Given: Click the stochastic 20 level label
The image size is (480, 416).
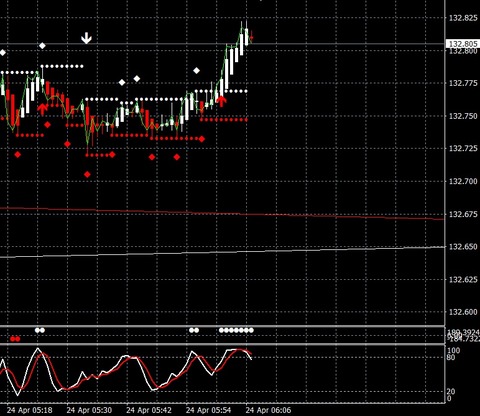Looking at the screenshot, I should tap(451, 391).
